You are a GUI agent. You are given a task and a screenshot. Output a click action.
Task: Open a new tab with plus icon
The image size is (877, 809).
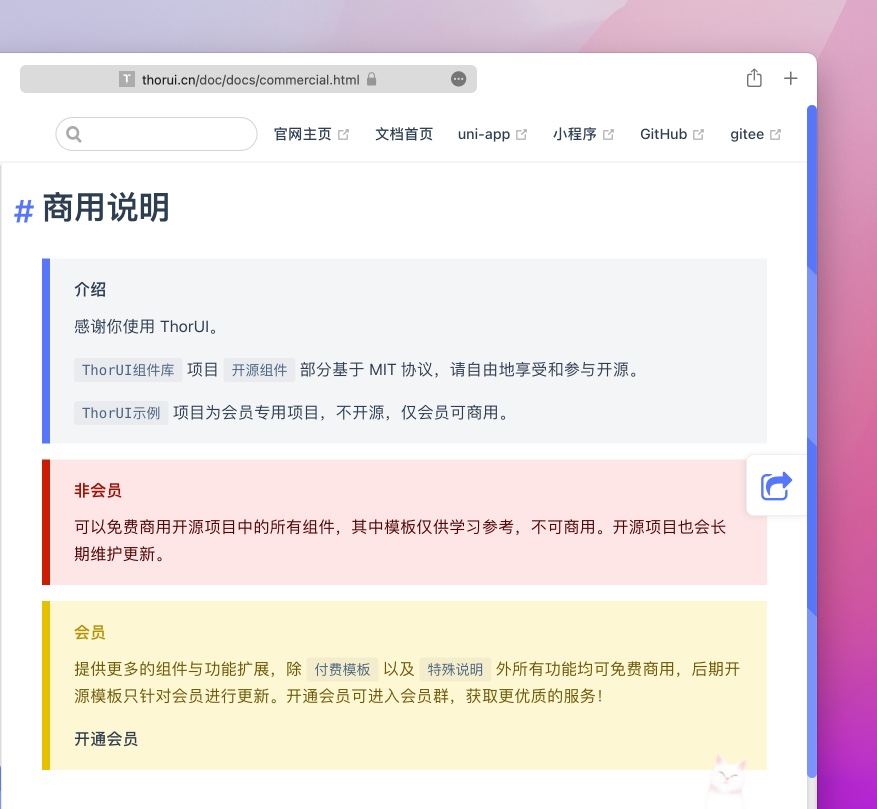tap(790, 78)
